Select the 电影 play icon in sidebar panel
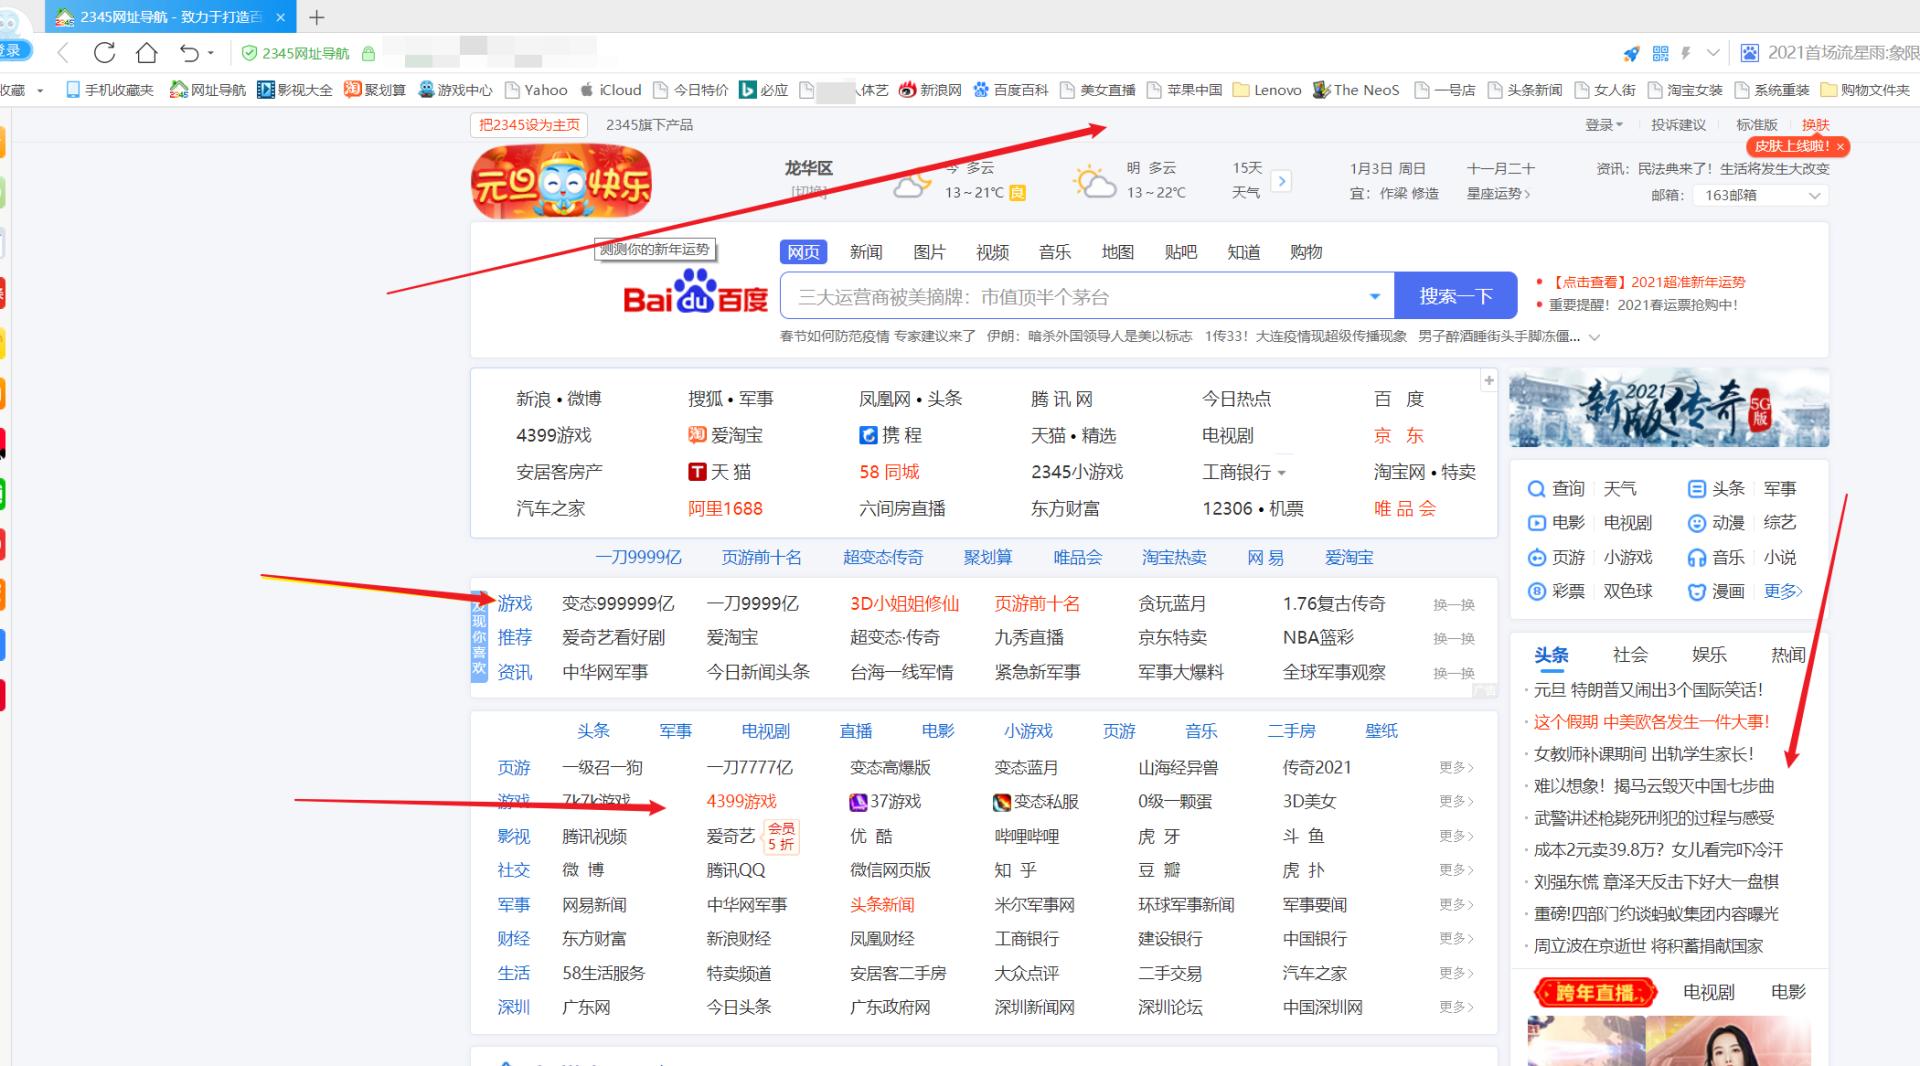Viewport: 1920px width, 1066px height. [1537, 523]
